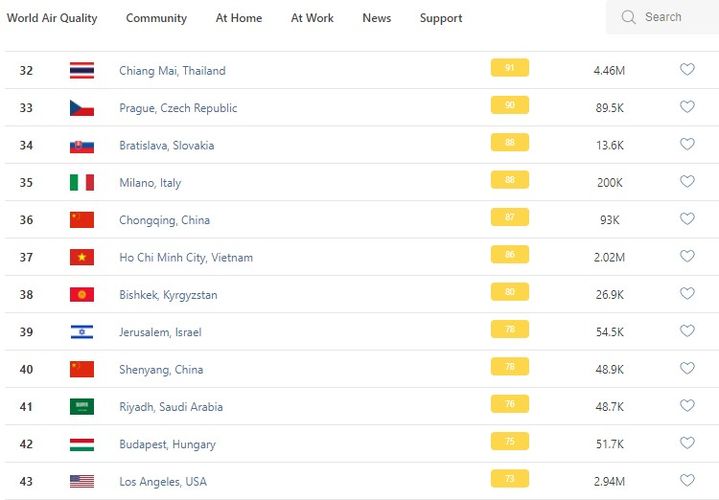Go to the At Home section
Viewport: 719px width, 500px height.
[239, 18]
